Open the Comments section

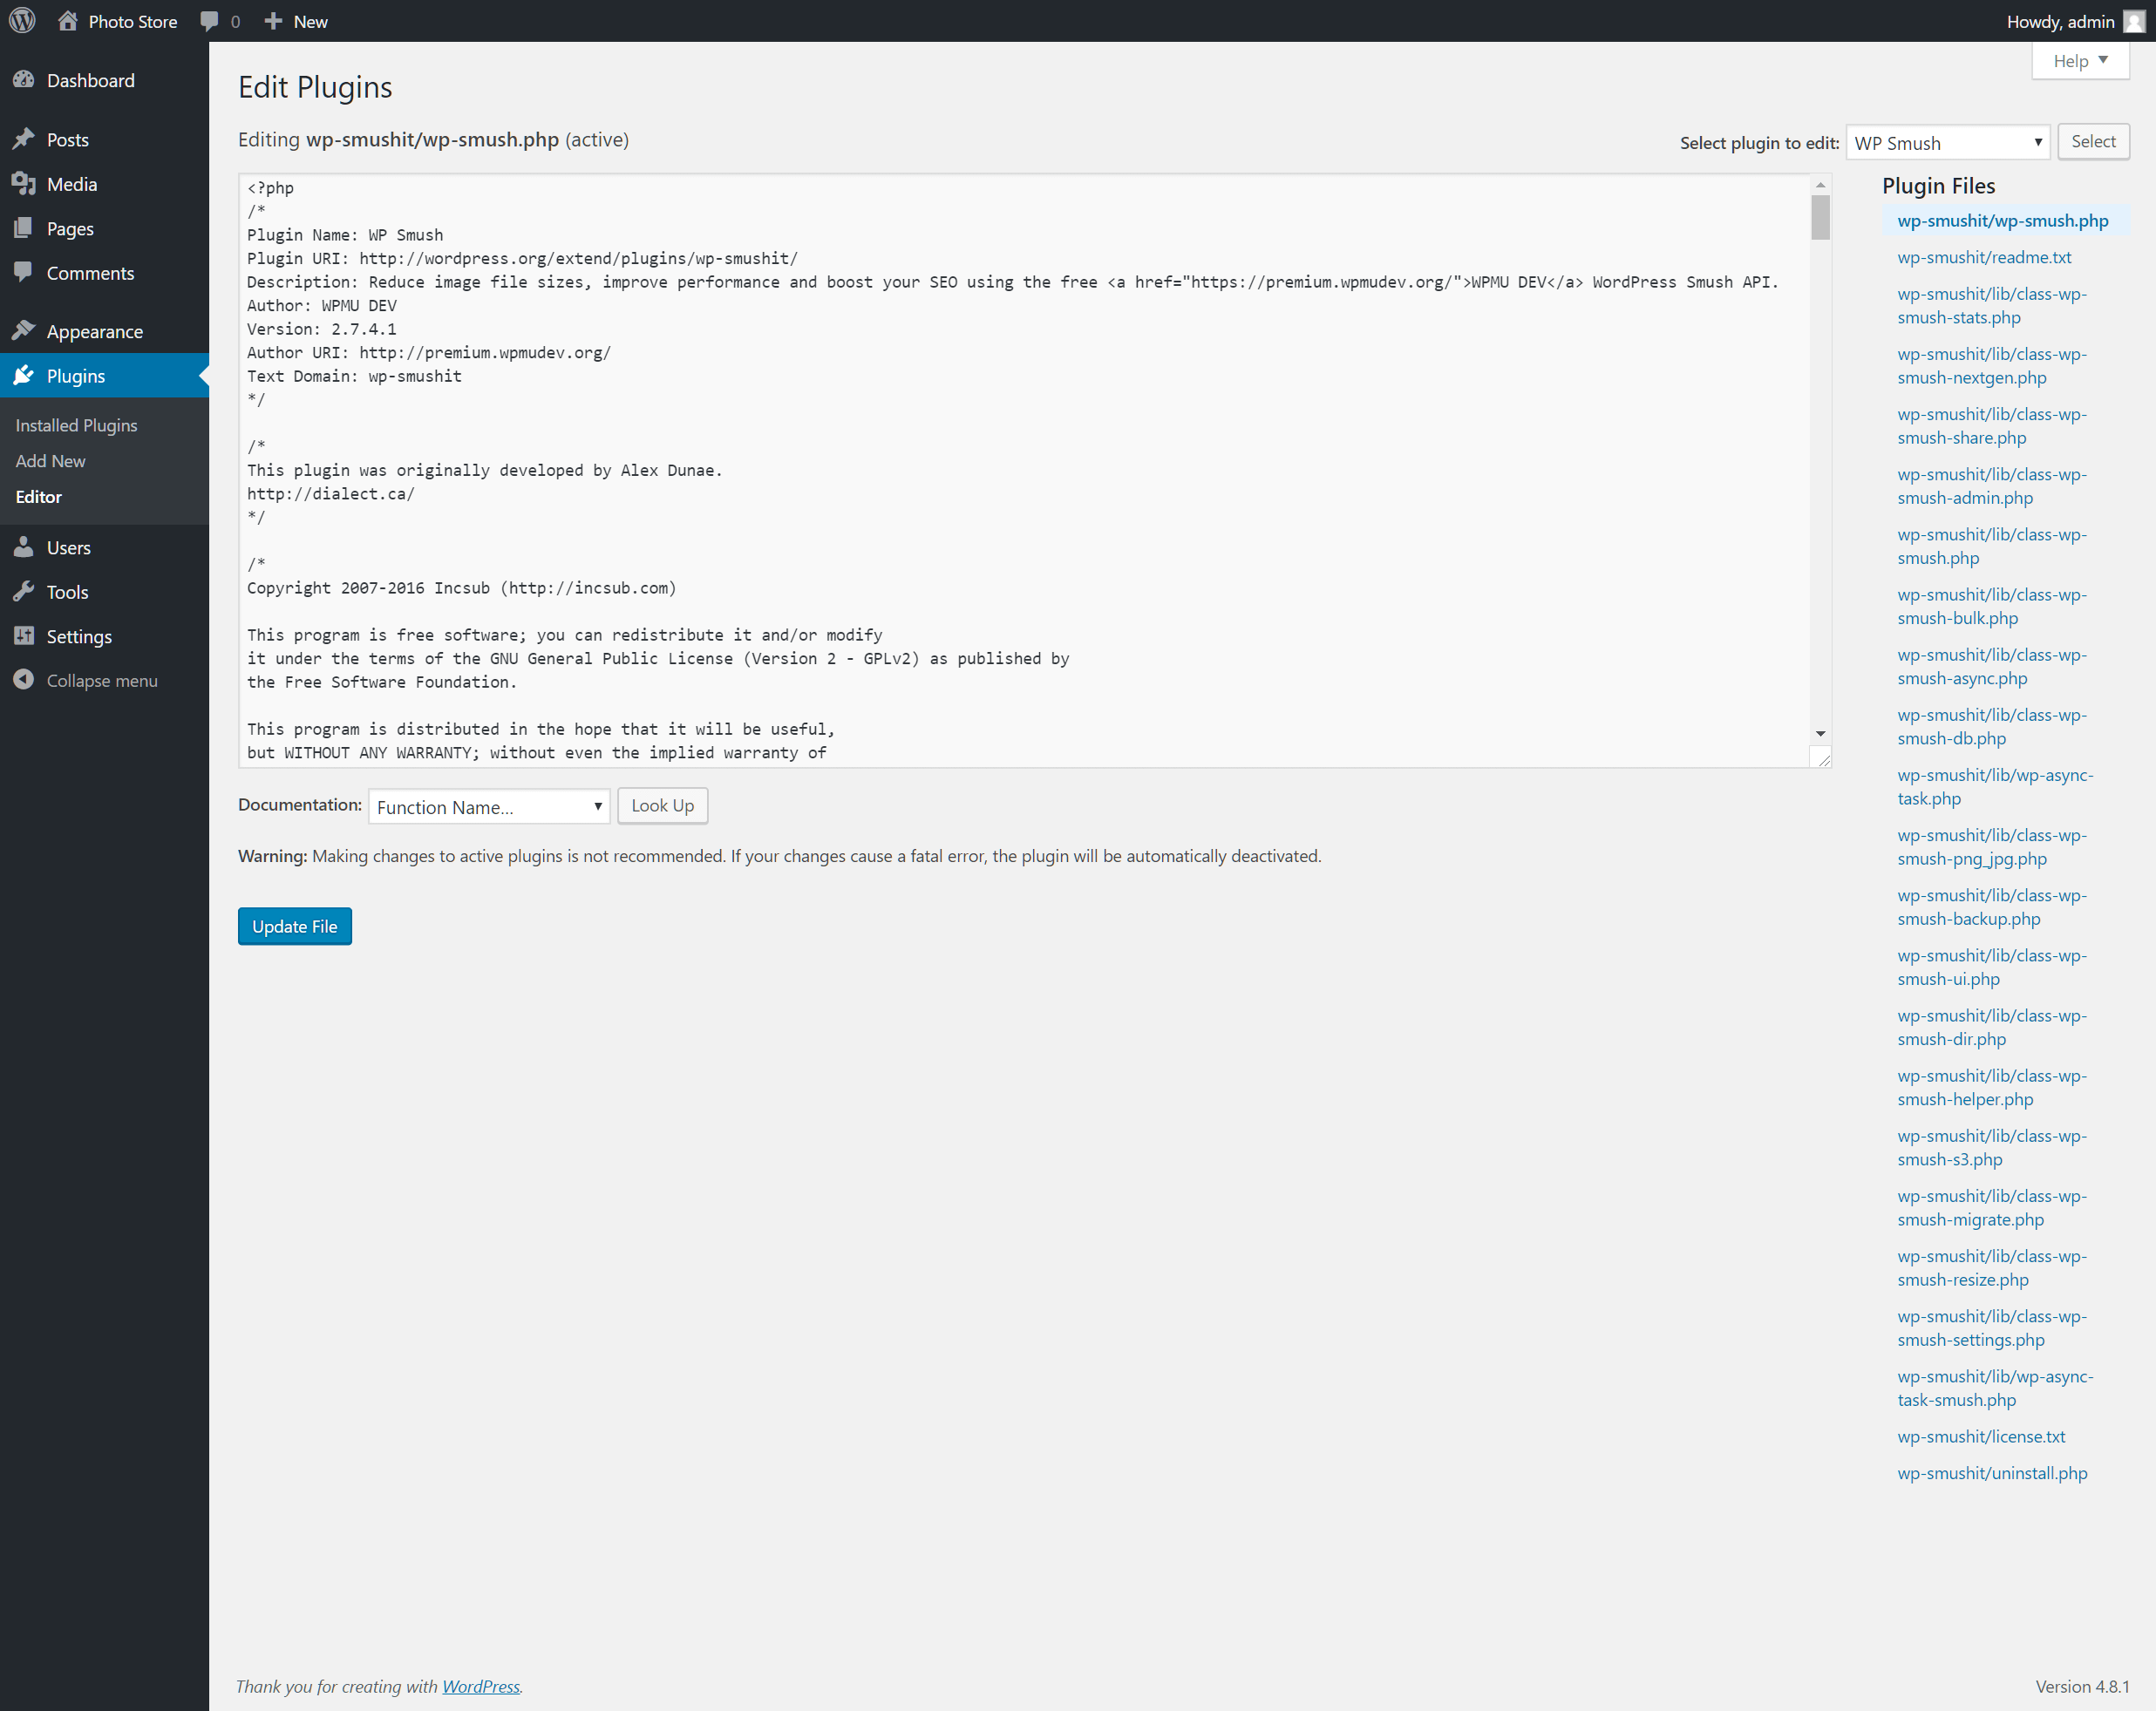coord(91,271)
